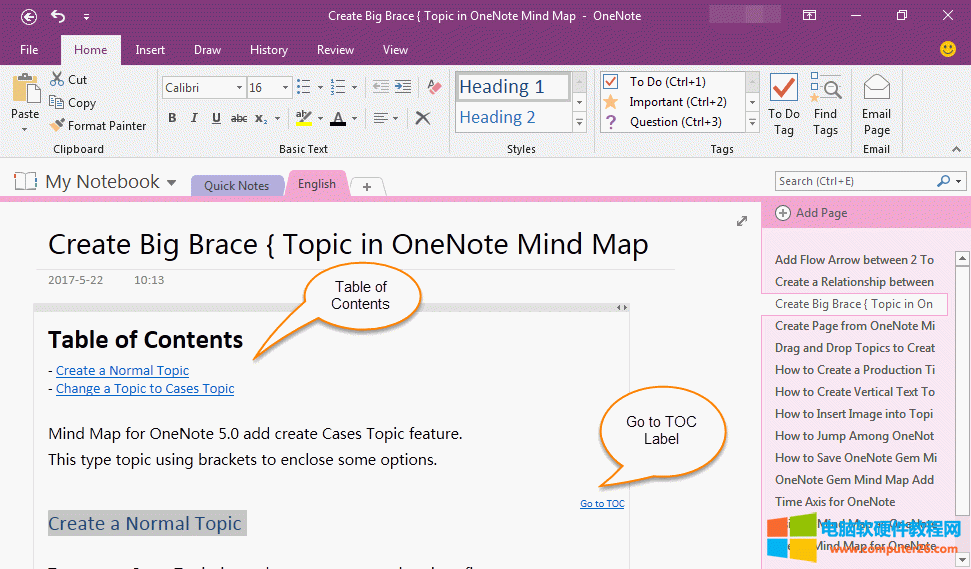971x569 pixels.
Task: Click the back arrow in title bar
Action: (x=29, y=16)
